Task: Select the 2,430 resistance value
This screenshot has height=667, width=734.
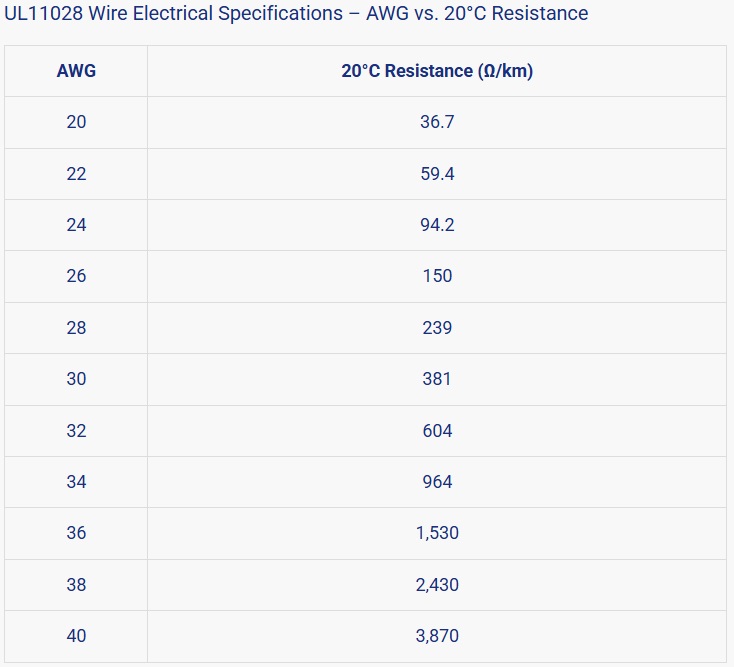Action: tap(437, 585)
